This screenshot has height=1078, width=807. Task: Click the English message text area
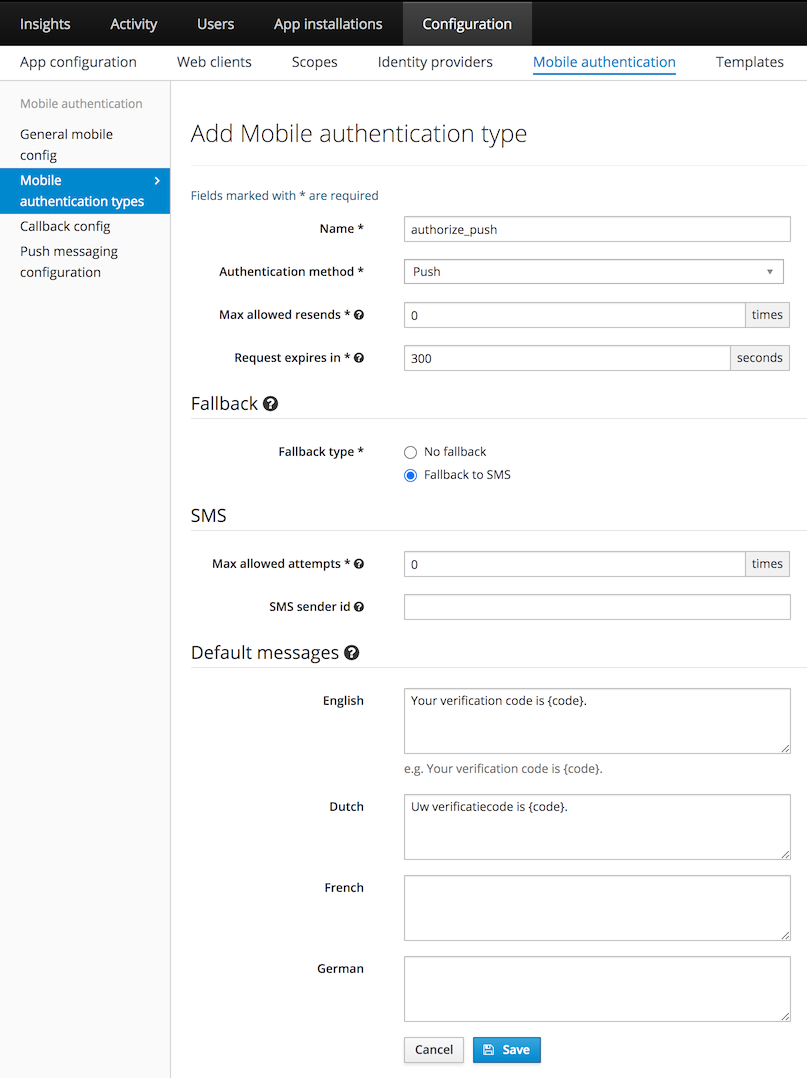click(597, 720)
